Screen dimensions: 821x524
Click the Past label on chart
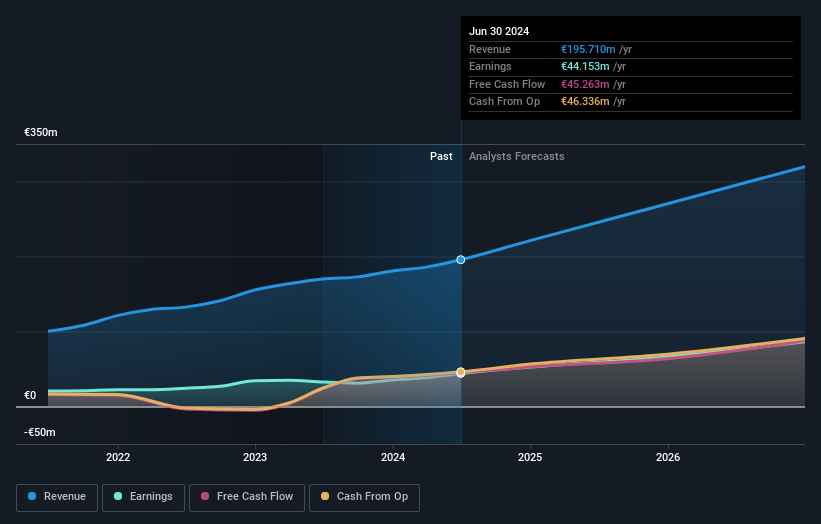coord(441,157)
